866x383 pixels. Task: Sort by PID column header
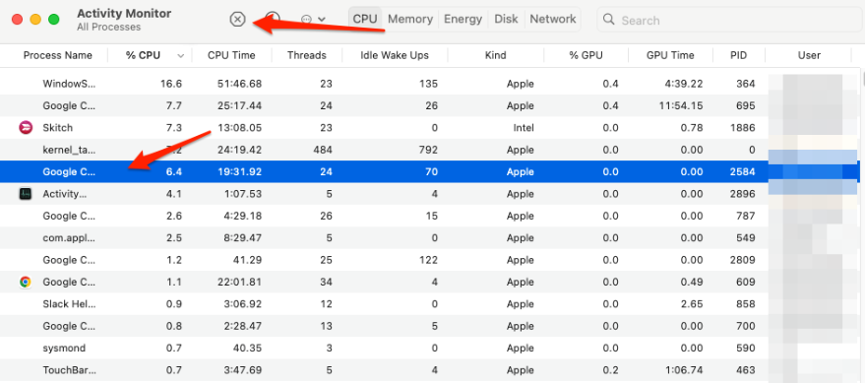(738, 55)
